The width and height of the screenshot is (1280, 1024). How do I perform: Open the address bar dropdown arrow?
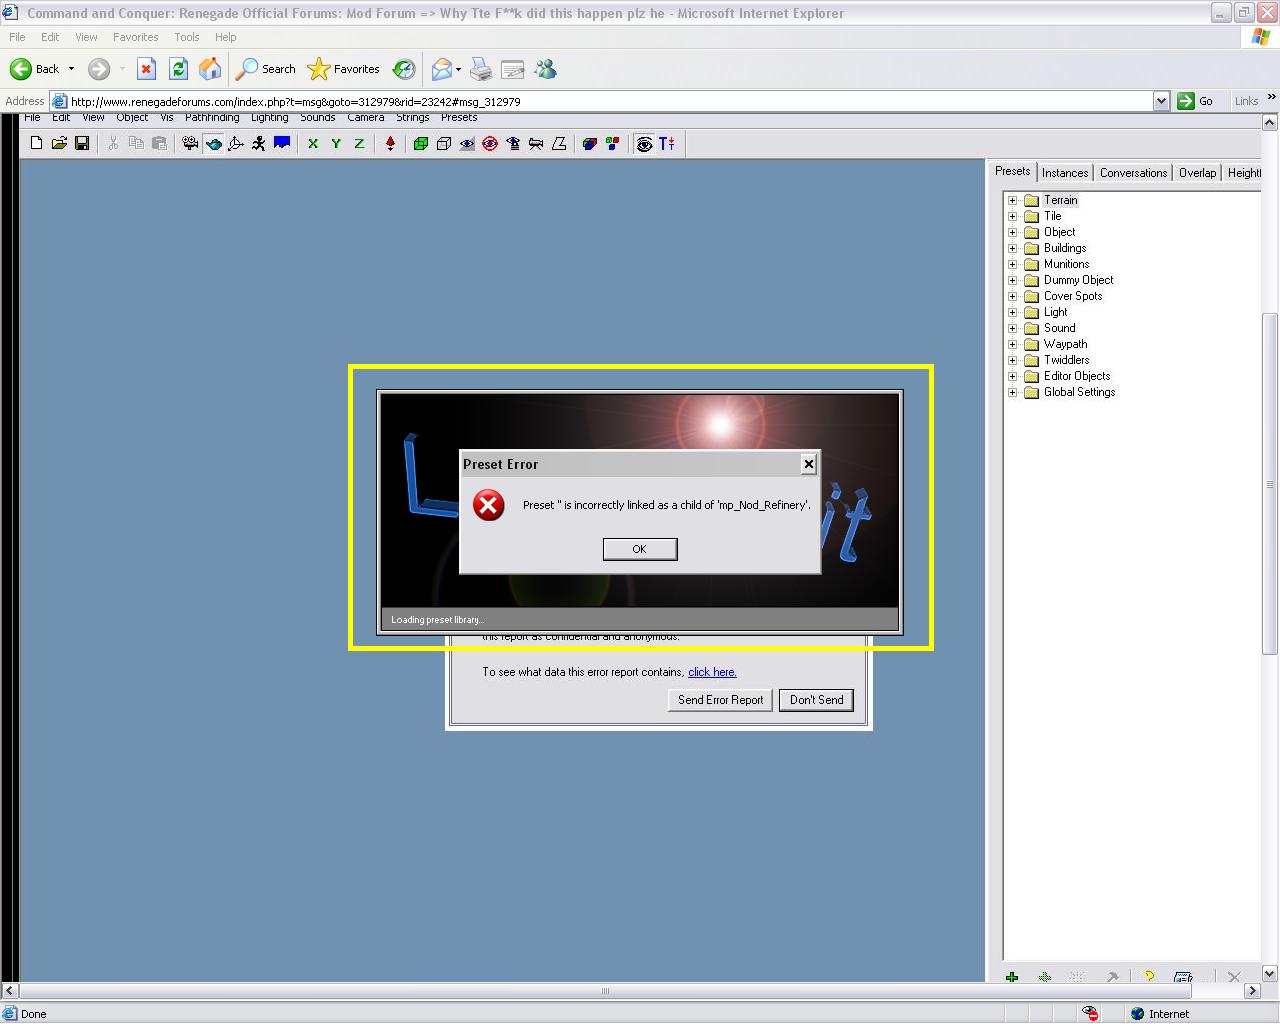(1161, 101)
